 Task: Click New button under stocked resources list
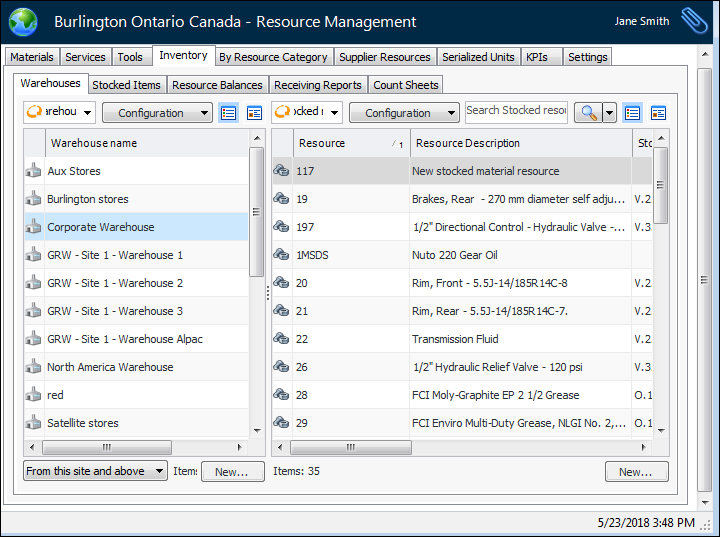636,472
